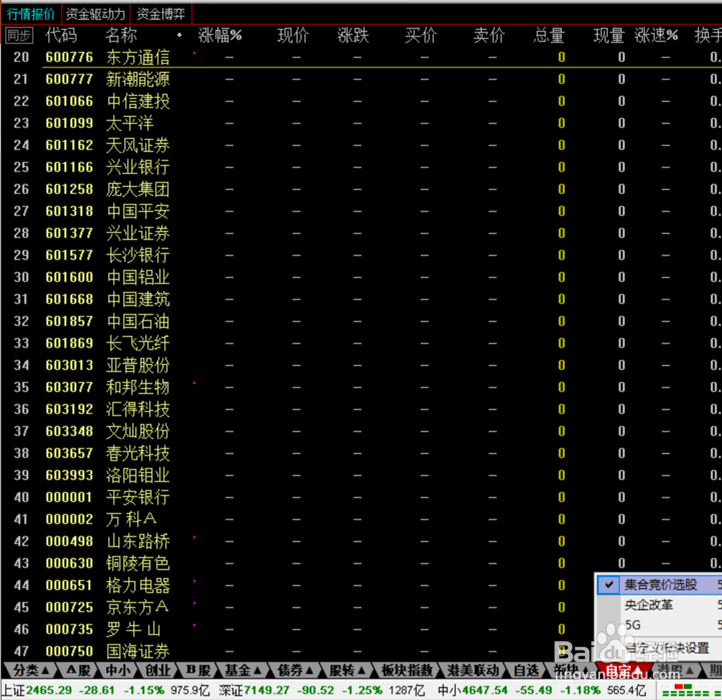Open 自定义板块设置 from the popup menu
722x700 pixels.
click(x=667, y=648)
